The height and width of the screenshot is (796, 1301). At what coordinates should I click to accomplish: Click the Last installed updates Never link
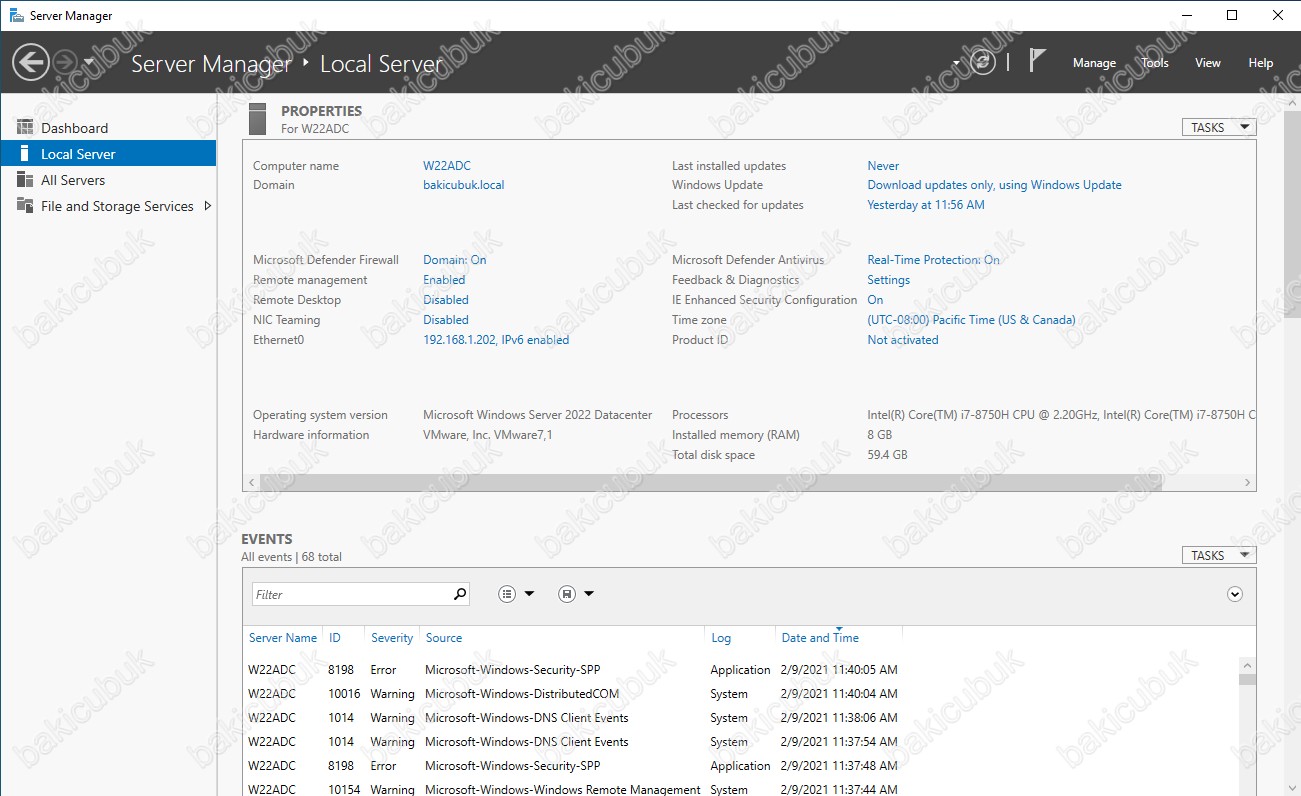point(883,166)
